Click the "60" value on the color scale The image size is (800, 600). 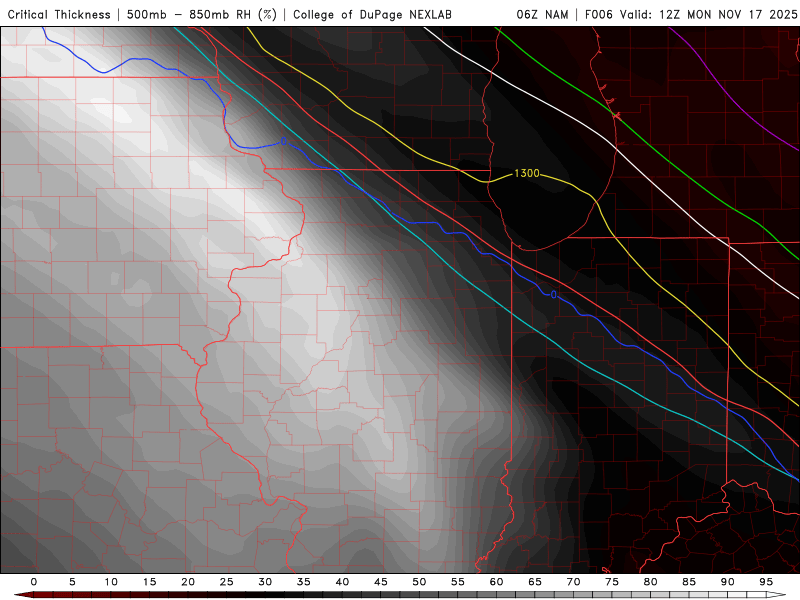click(x=496, y=582)
